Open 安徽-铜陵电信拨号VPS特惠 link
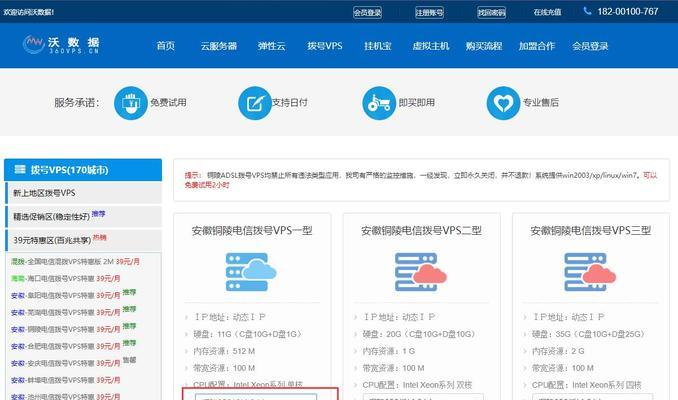 (66, 329)
